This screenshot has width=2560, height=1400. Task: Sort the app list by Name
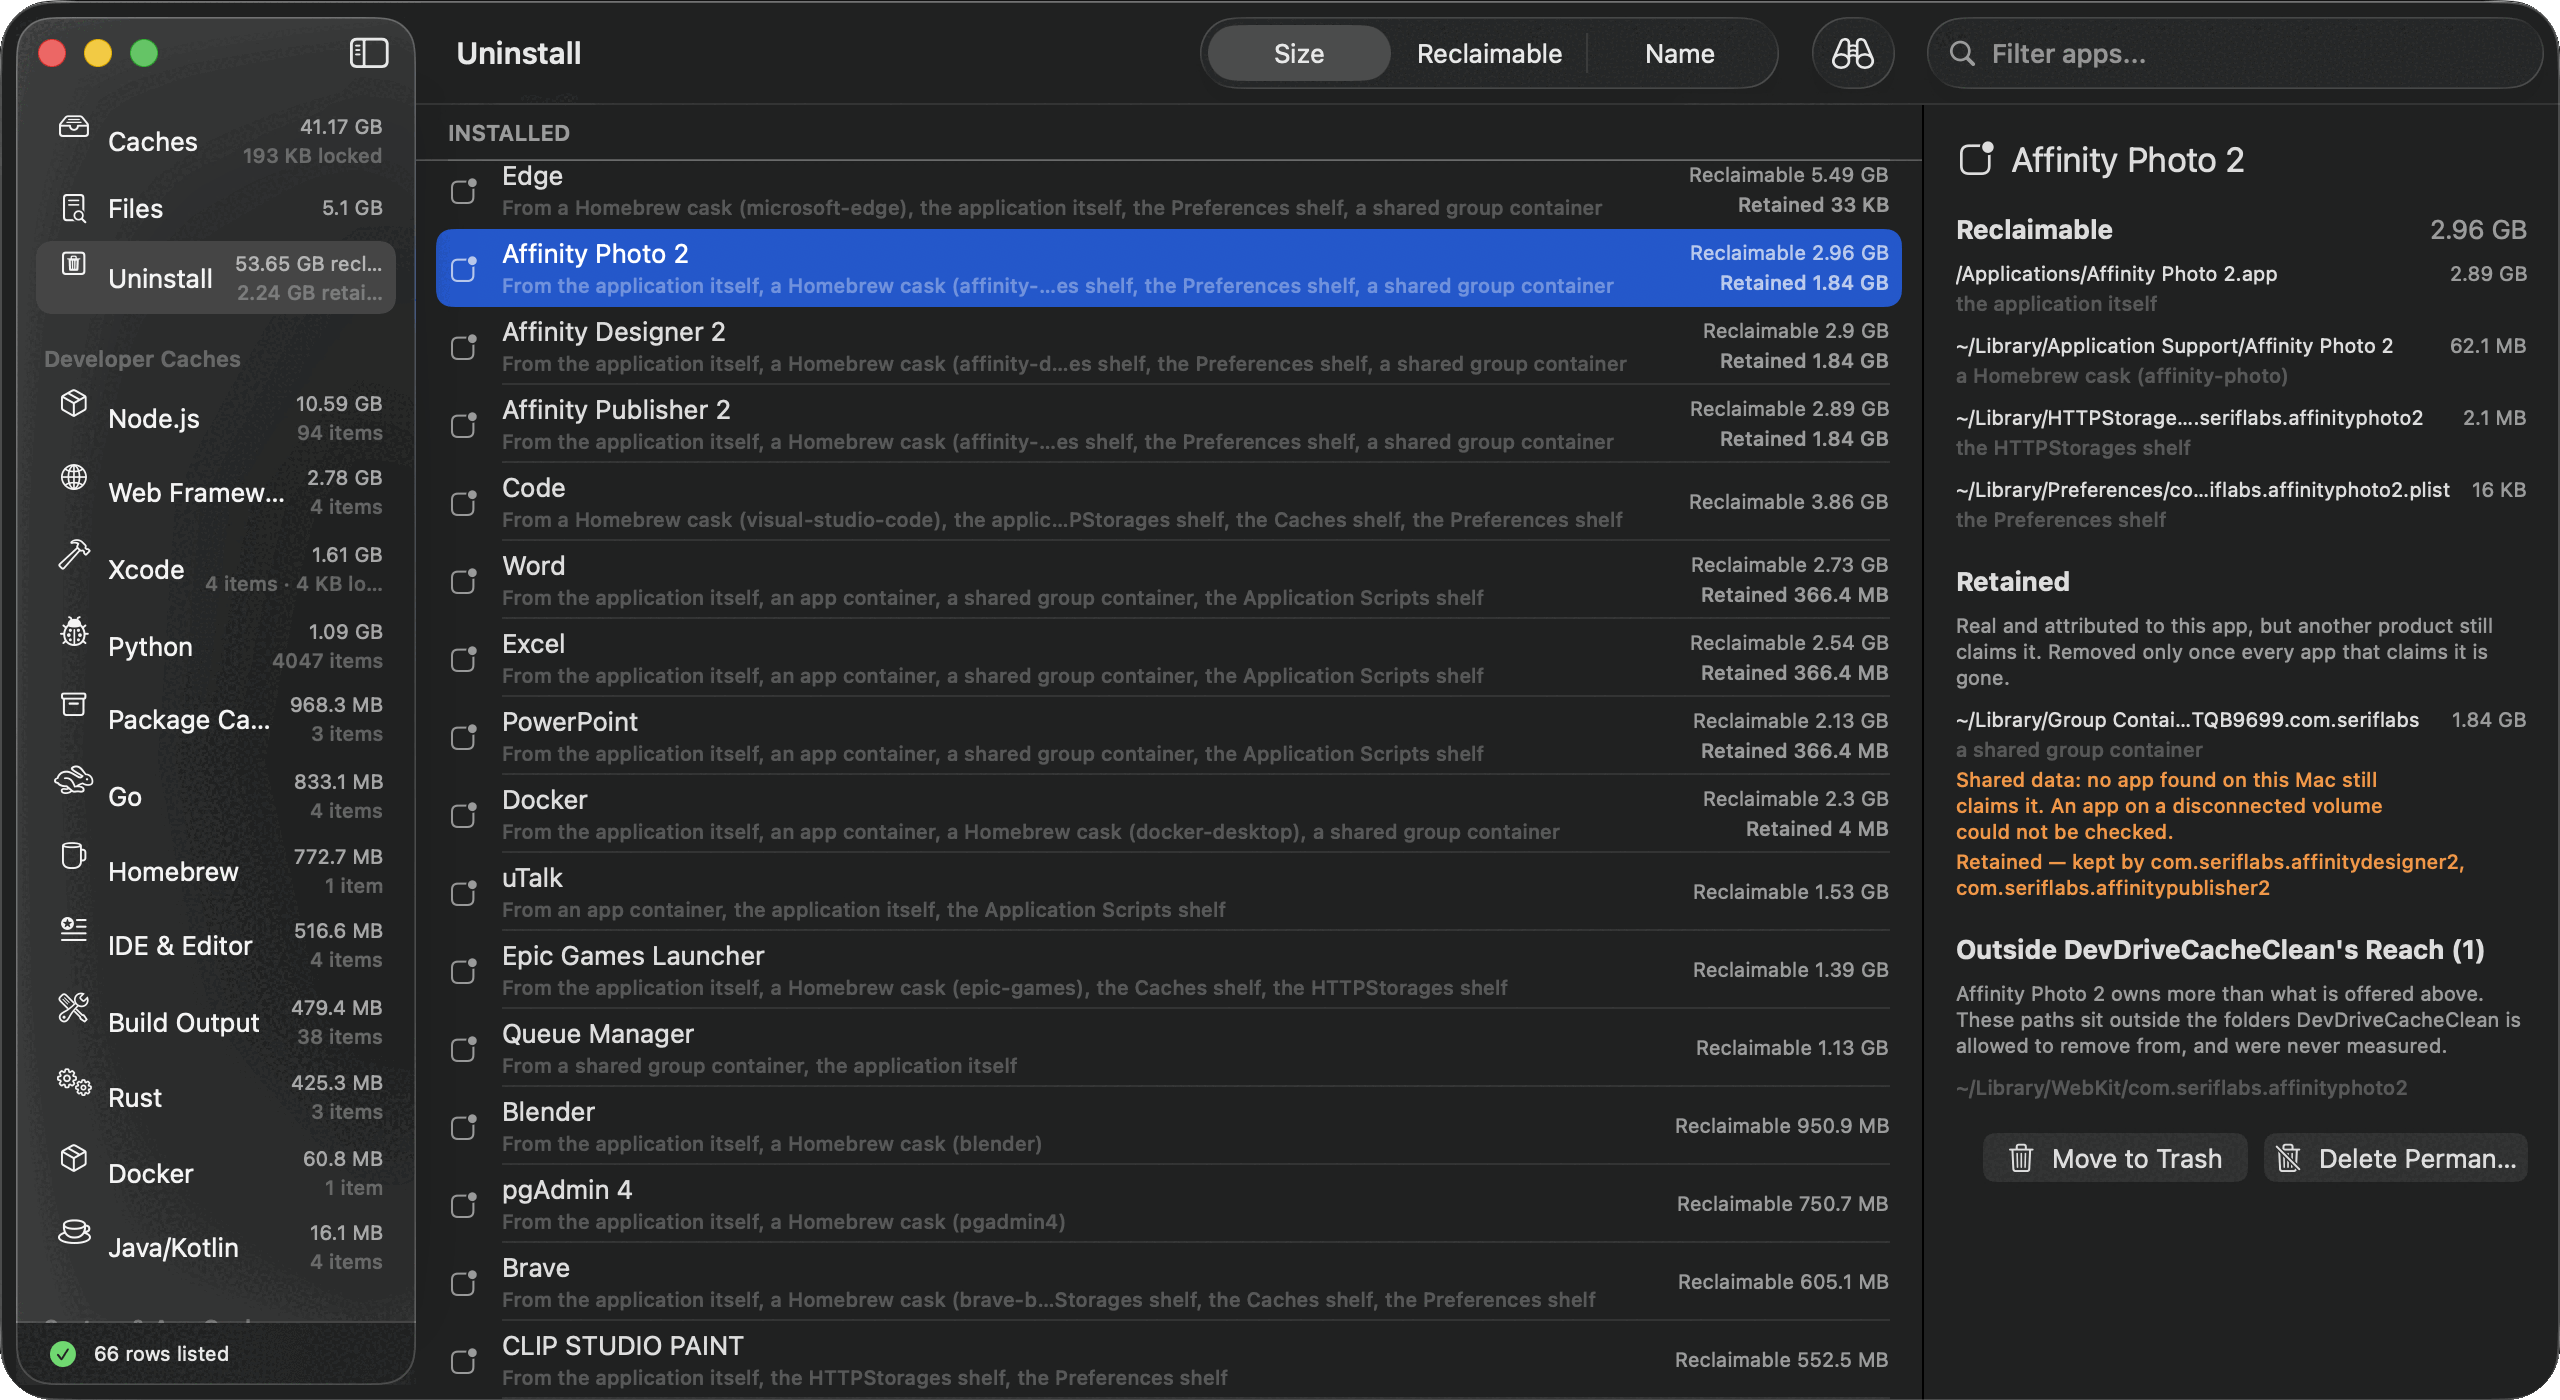pyautogui.click(x=1680, y=53)
